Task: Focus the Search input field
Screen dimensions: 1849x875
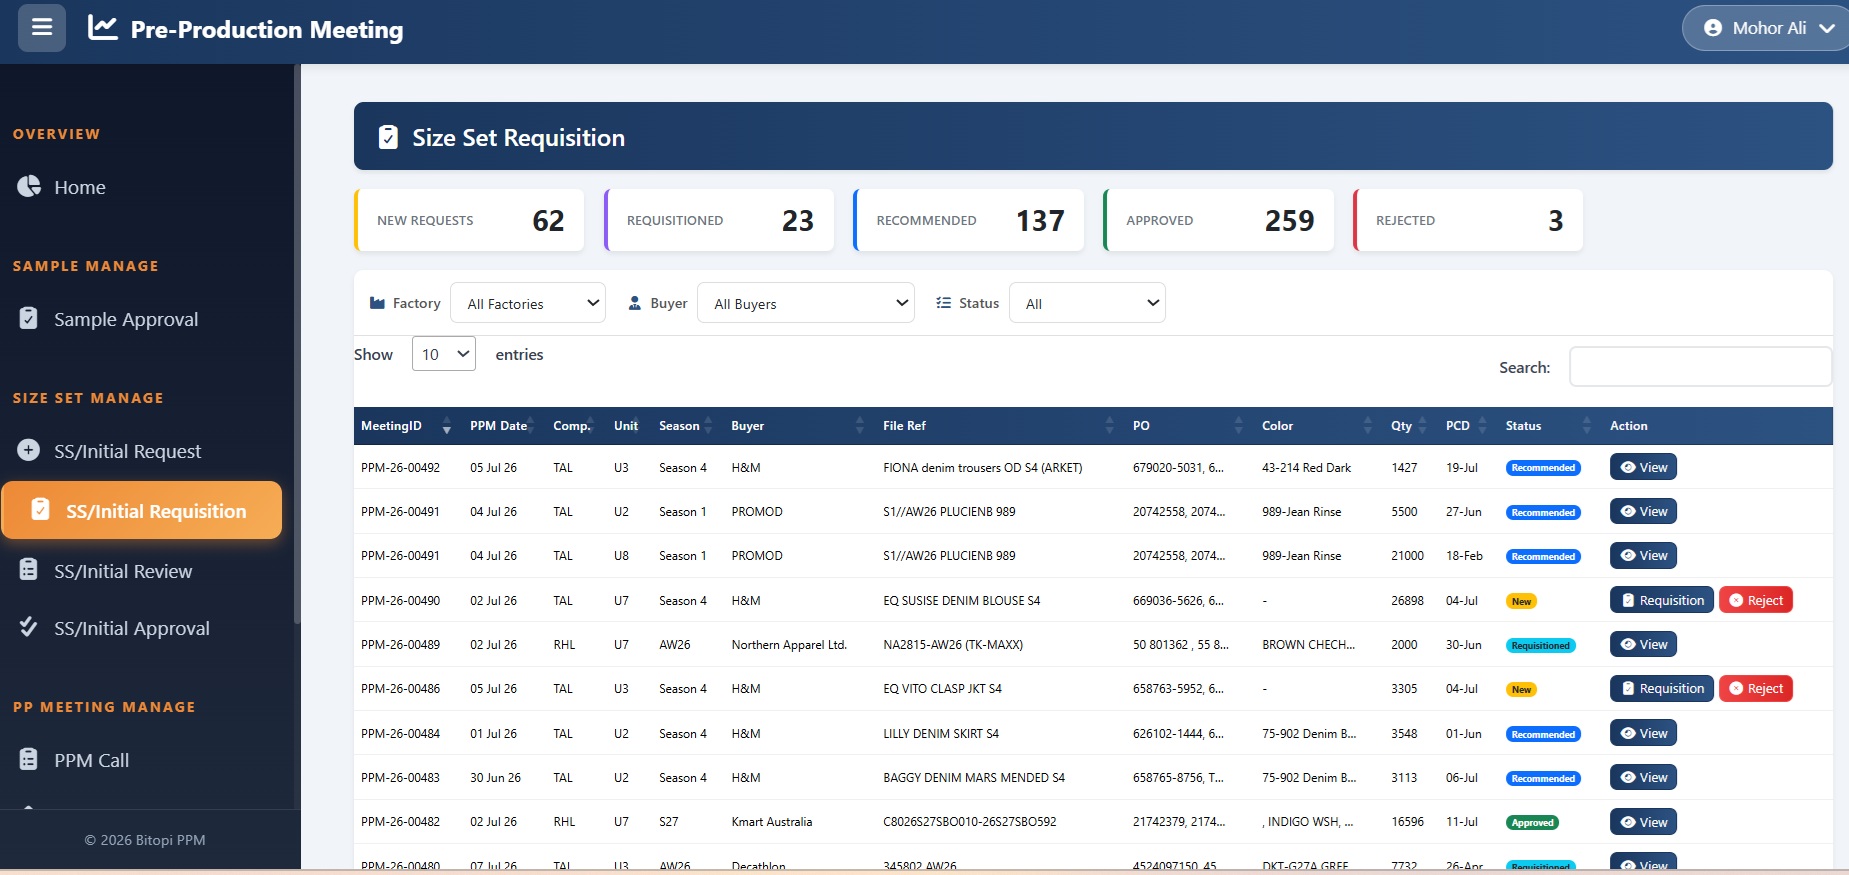Action: (1700, 367)
